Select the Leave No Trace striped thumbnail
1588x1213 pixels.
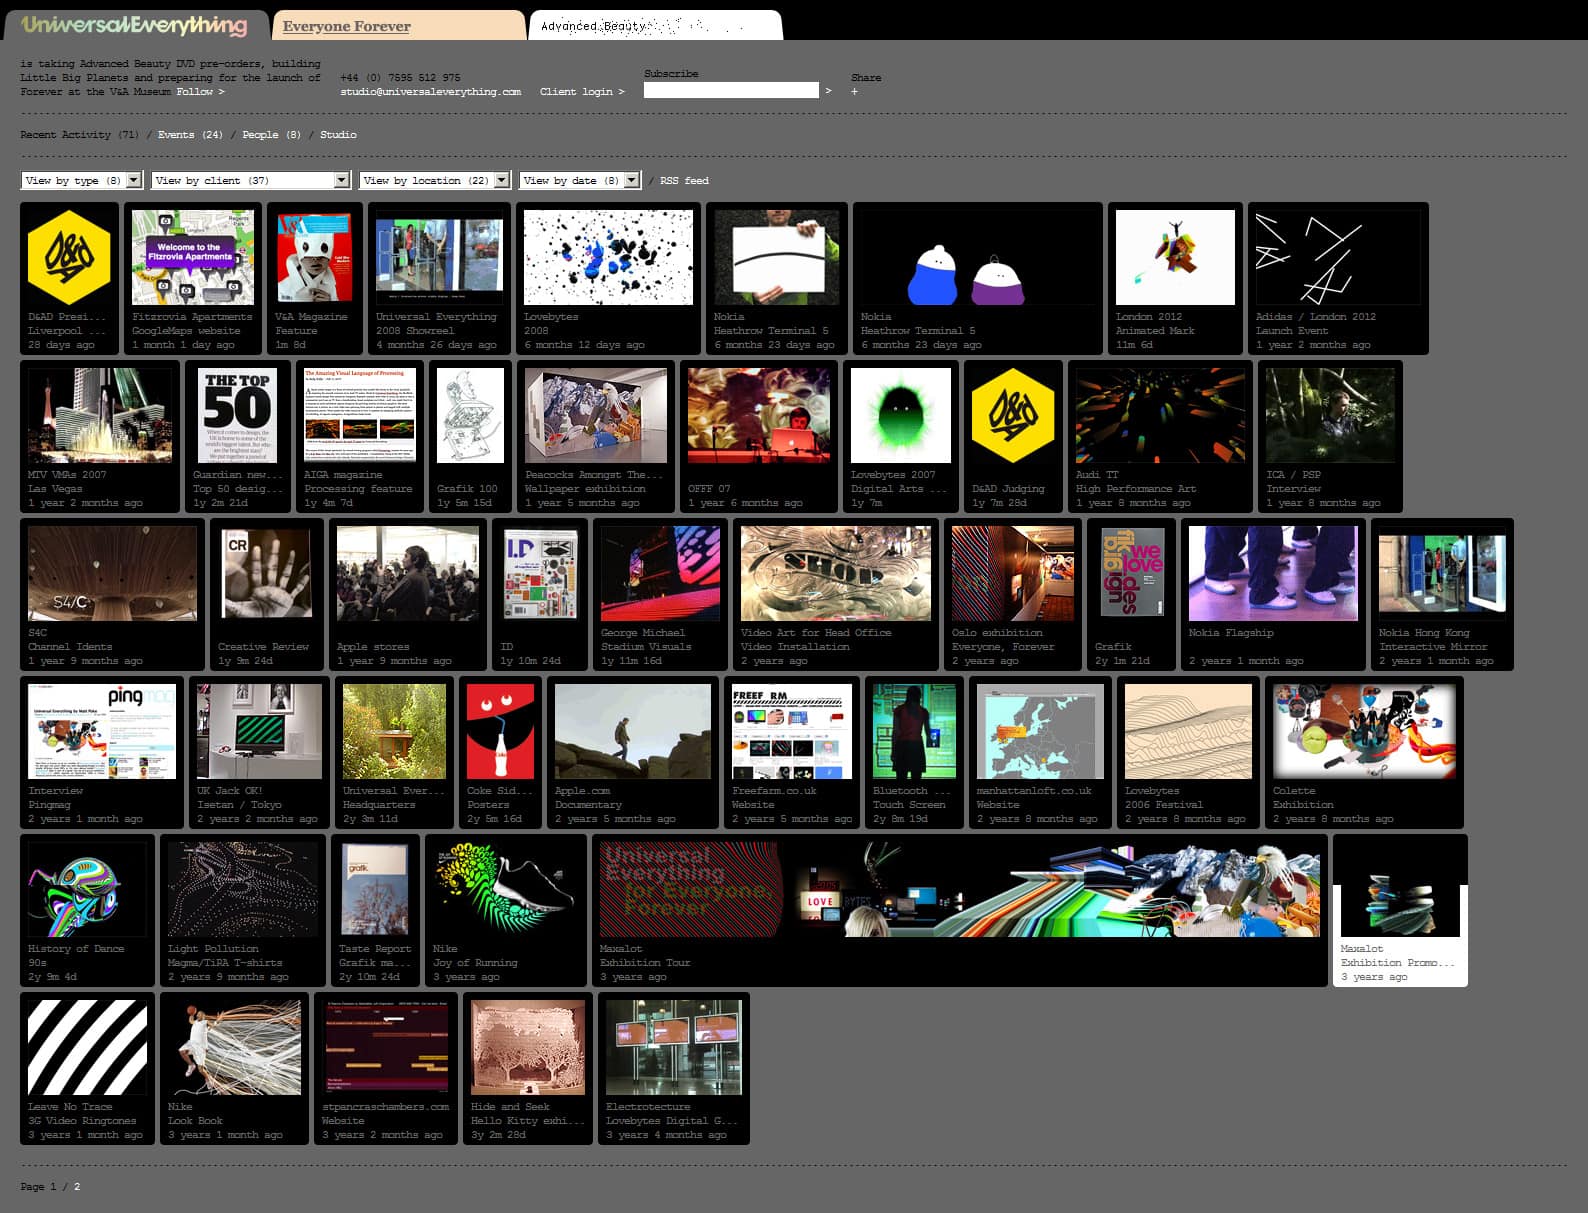87,1047
